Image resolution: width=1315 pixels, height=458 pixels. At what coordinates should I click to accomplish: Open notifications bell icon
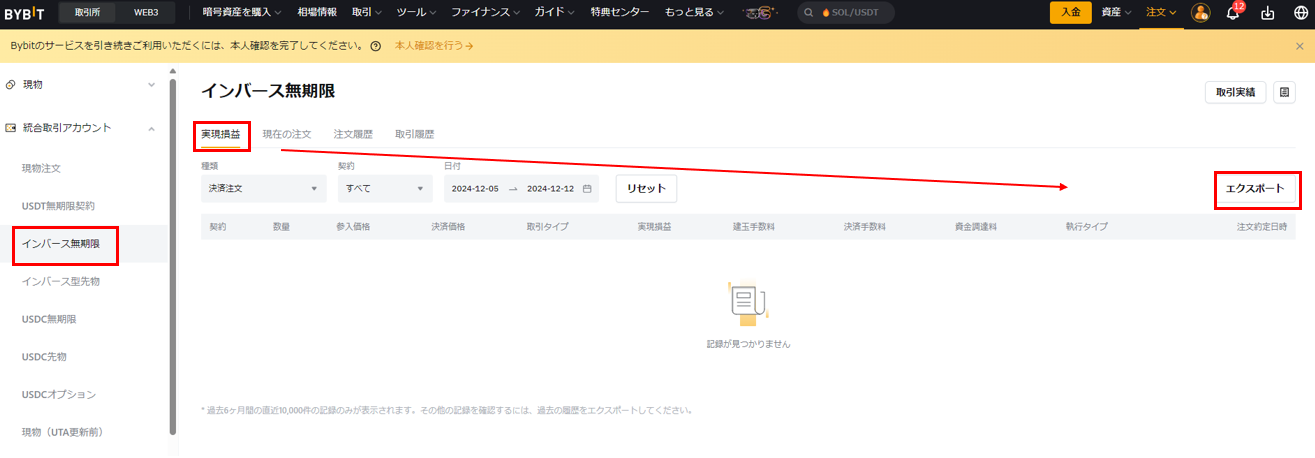(1232, 13)
